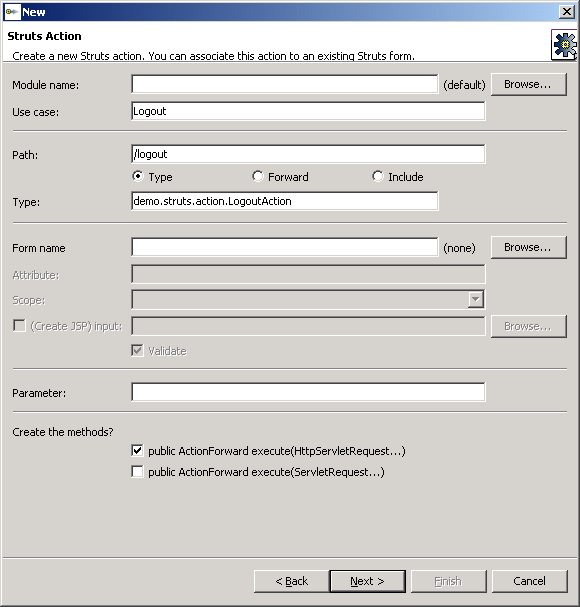The image size is (580, 607).
Task: Uncheck execute(HttpServletRequest...) method checkbox
Action: (137, 451)
